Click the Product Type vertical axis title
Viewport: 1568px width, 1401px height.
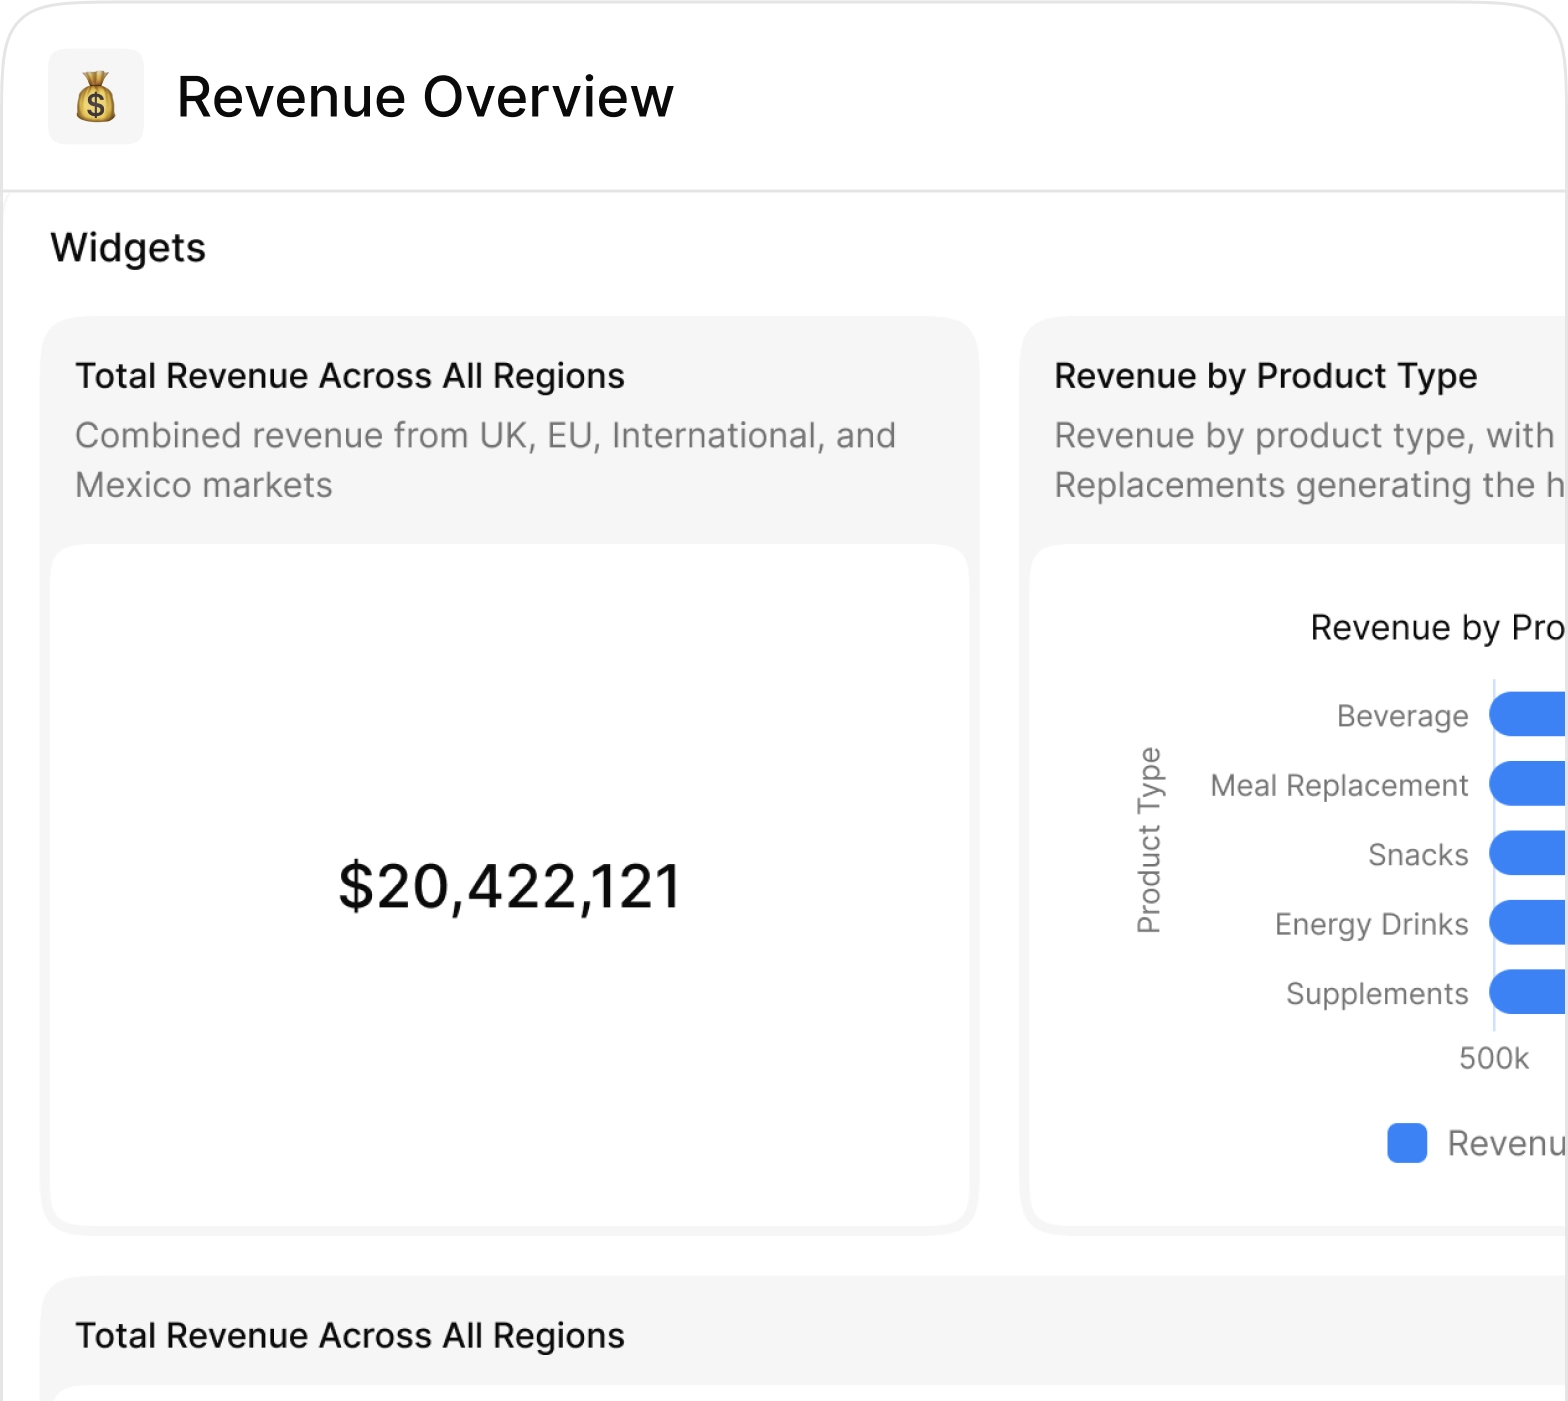point(1150,840)
